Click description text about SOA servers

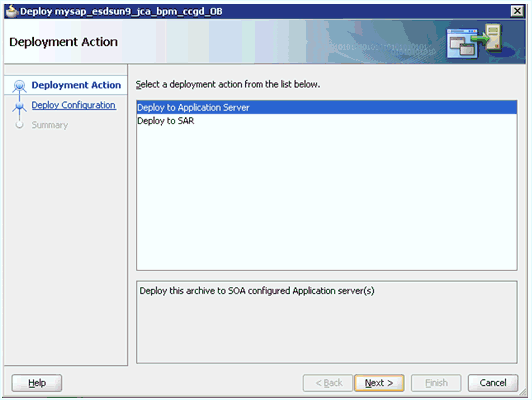257,291
